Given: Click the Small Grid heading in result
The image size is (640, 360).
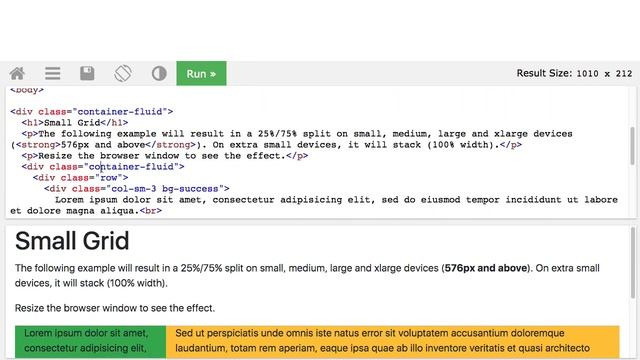Looking at the screenshot, I should (x=72, y=241).
